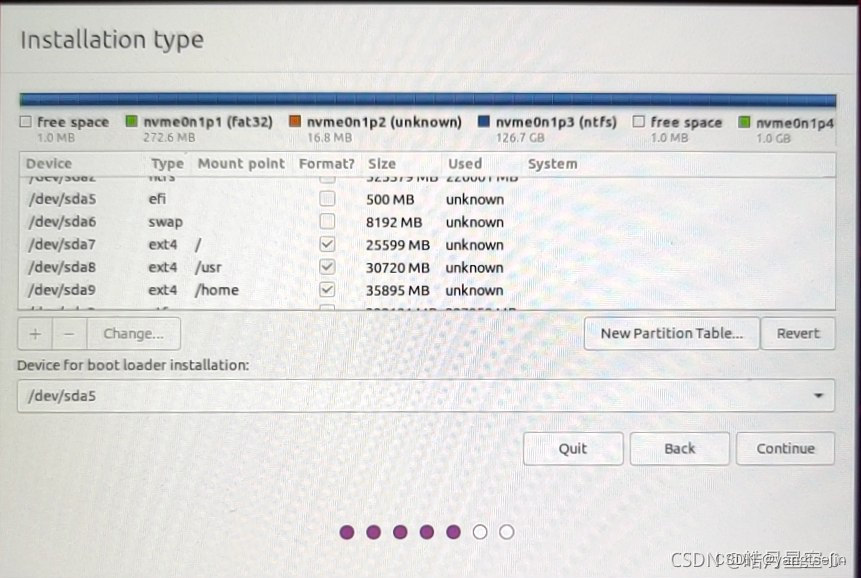Click the 35895 MB size cell

pyautogui.click(x=398, y=290)
